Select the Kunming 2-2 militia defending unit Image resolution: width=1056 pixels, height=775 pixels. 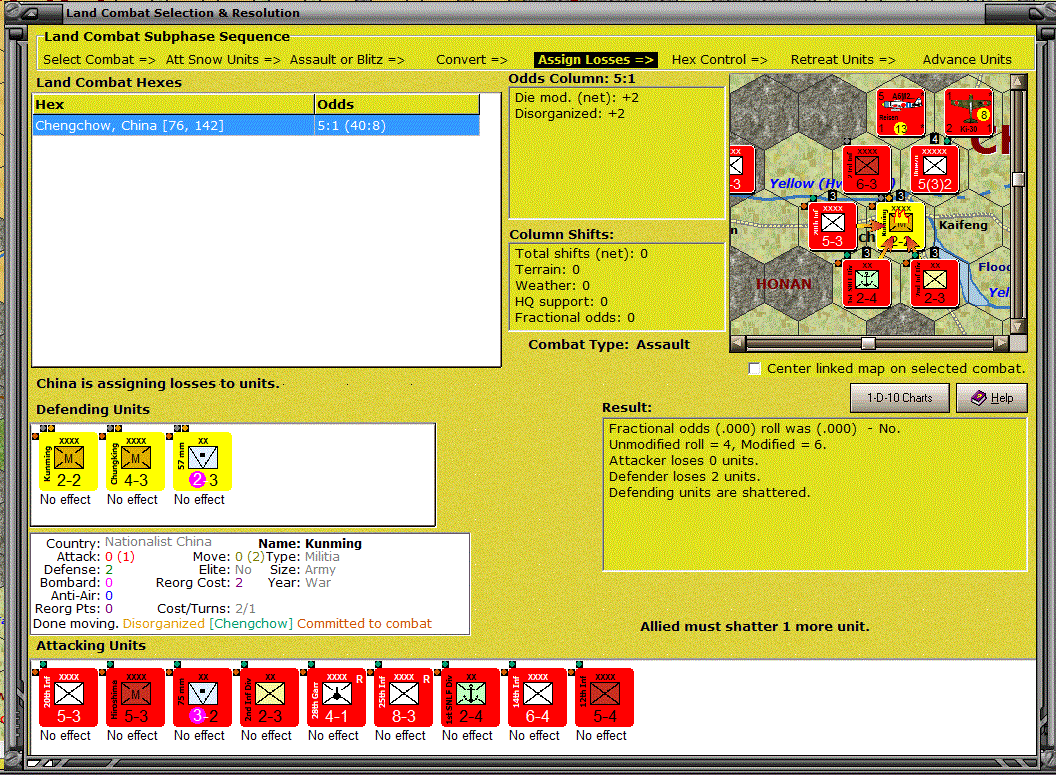pyautogui.click(x=69, y=461)
